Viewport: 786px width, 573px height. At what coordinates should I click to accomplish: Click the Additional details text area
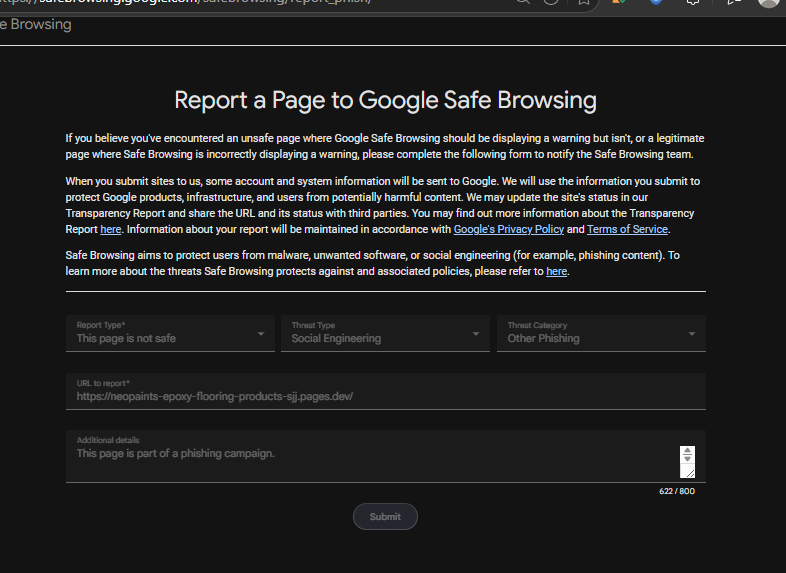(385, 456)
